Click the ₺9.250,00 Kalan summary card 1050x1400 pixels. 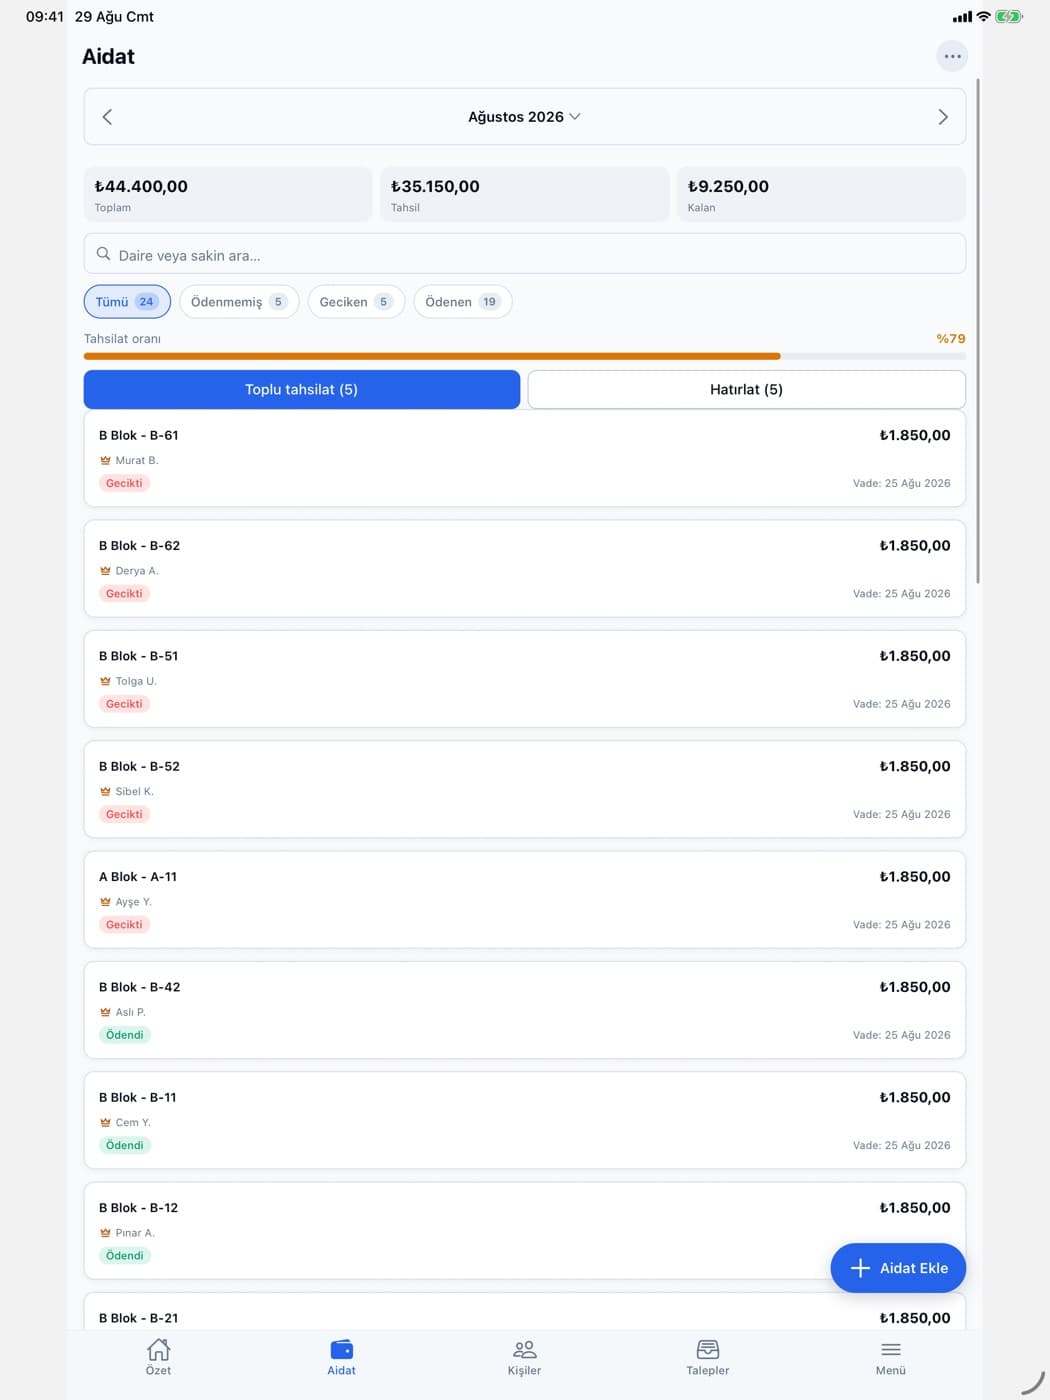pos(821,194)
